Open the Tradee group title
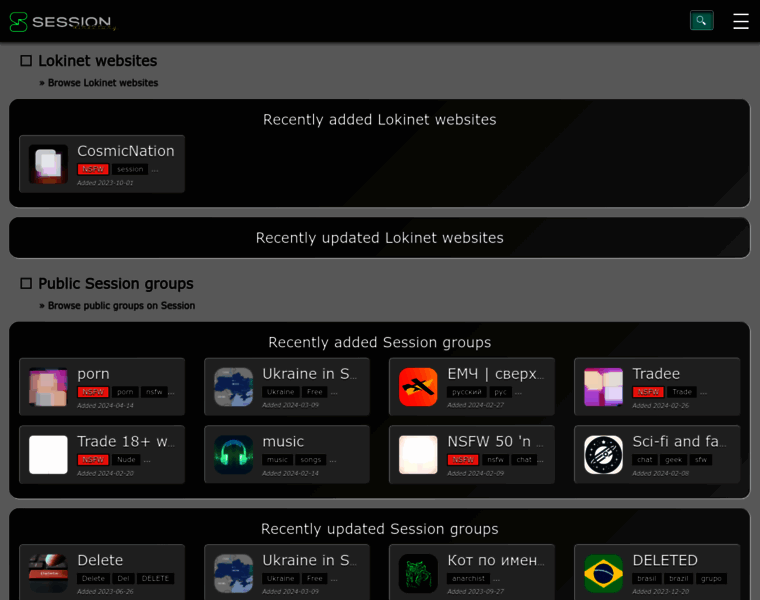The image size is (760, 600). [656, 374]
